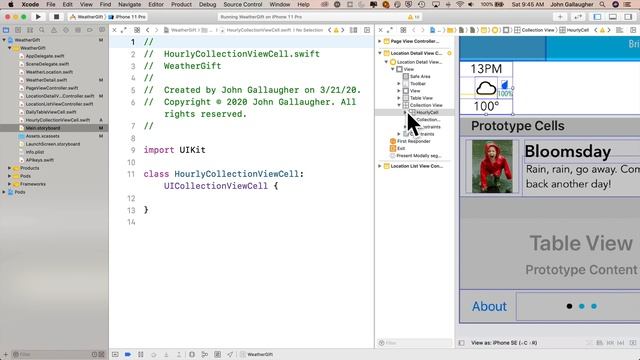This screenshot has height=360, width=640.
Task: Collapse the WeatherGift yellow group folder
Action: coord(9,48)
